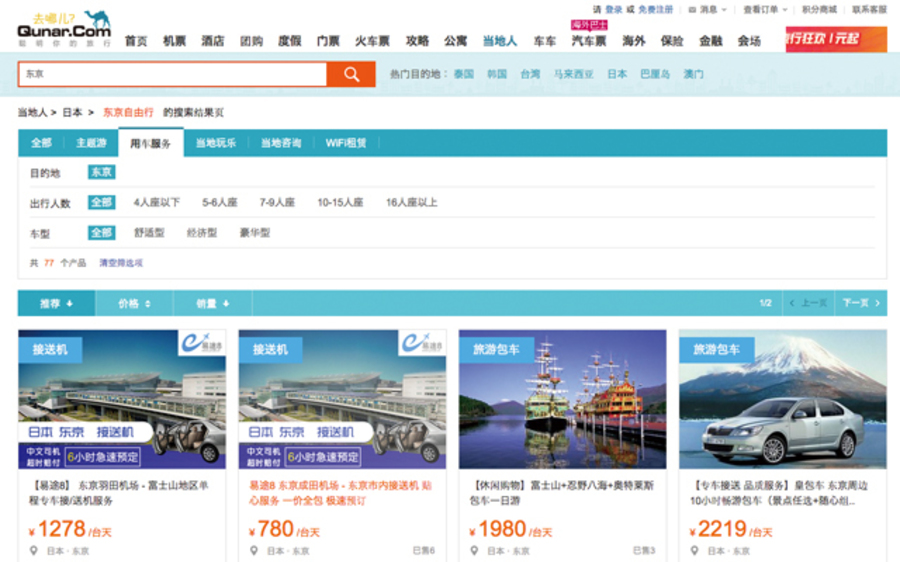This screenshot has width=900, height=562.
Task: Click the orange search magnifier button
Action: click(351, 74)
